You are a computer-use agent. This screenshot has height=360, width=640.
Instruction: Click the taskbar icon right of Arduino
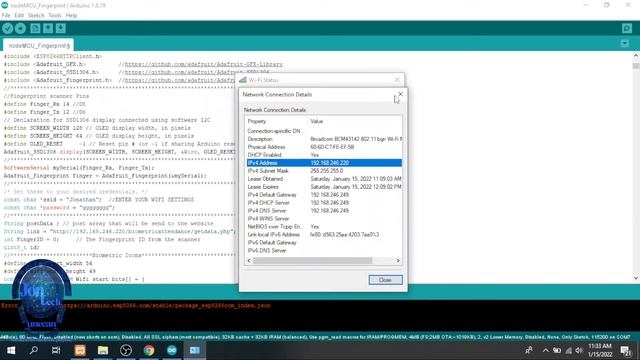195,350
